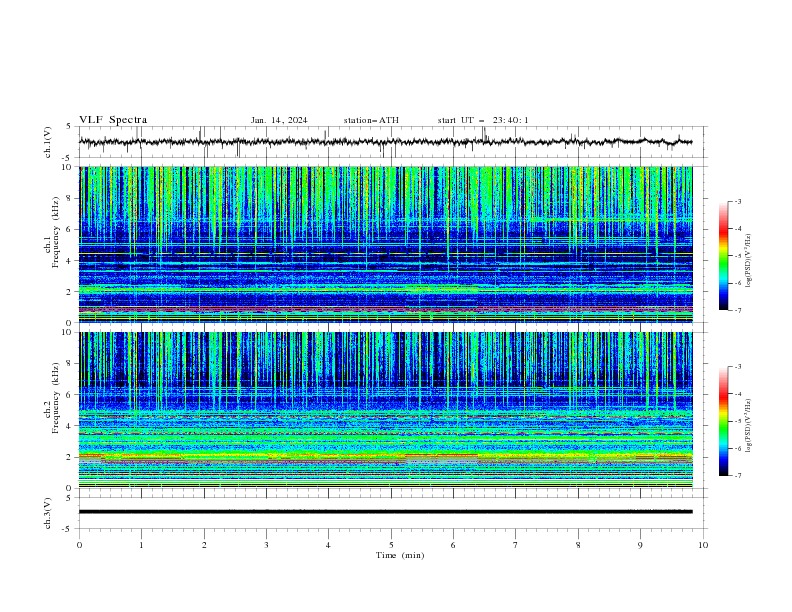
Task: Click the ch.1 PSD color scale bar
Action: [723, 256]
